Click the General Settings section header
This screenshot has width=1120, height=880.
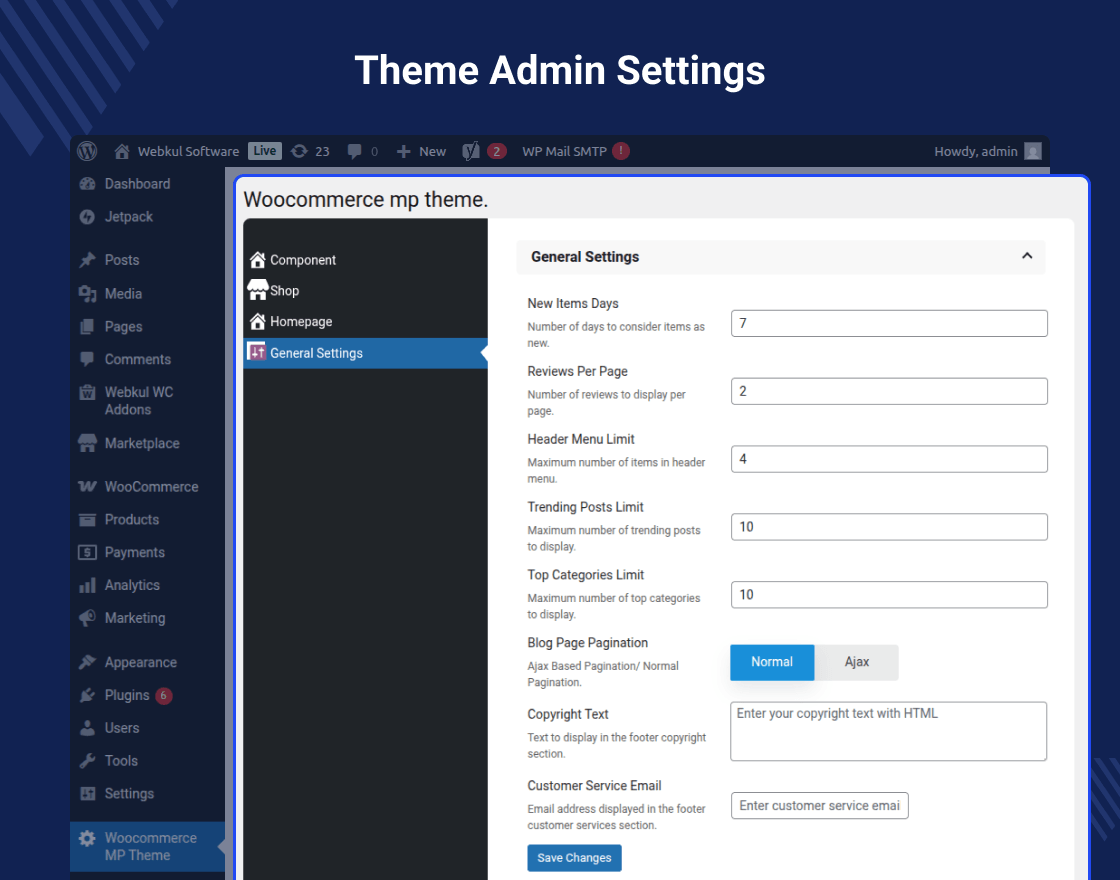click(x=781, y=257)
